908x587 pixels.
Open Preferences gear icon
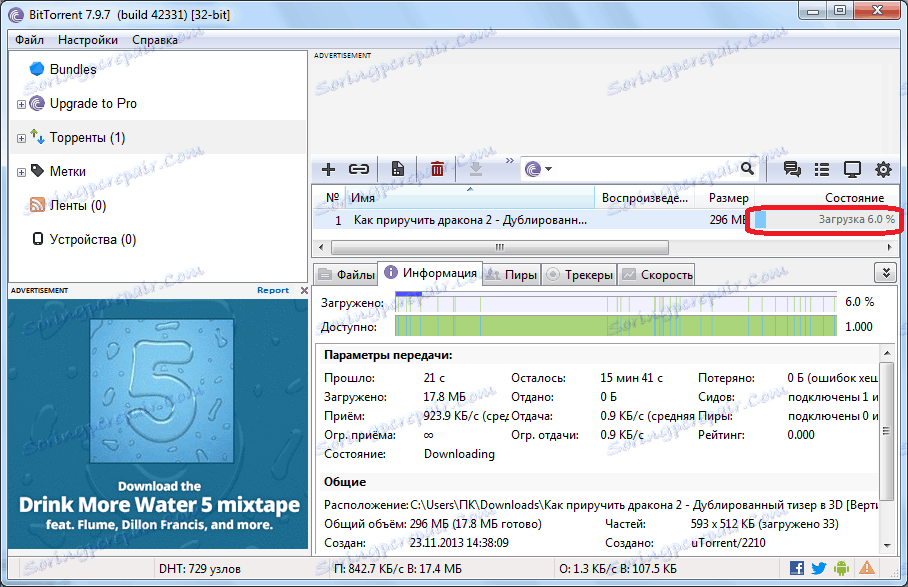click(x=883, y=169)
